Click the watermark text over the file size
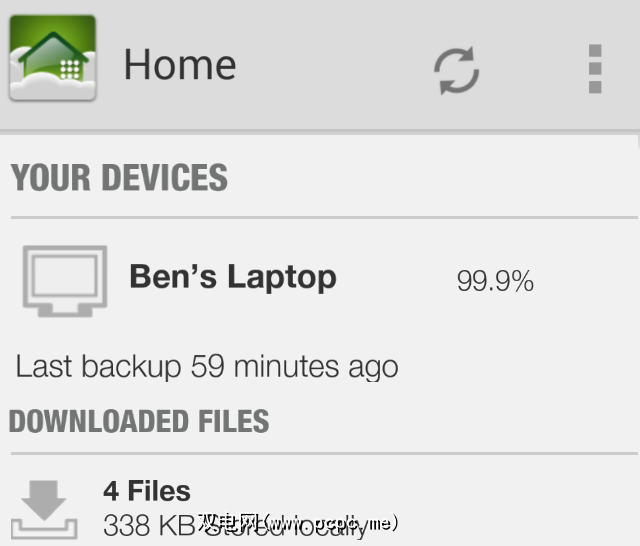Screen dimensions: 640x546 tap(298, 522)
